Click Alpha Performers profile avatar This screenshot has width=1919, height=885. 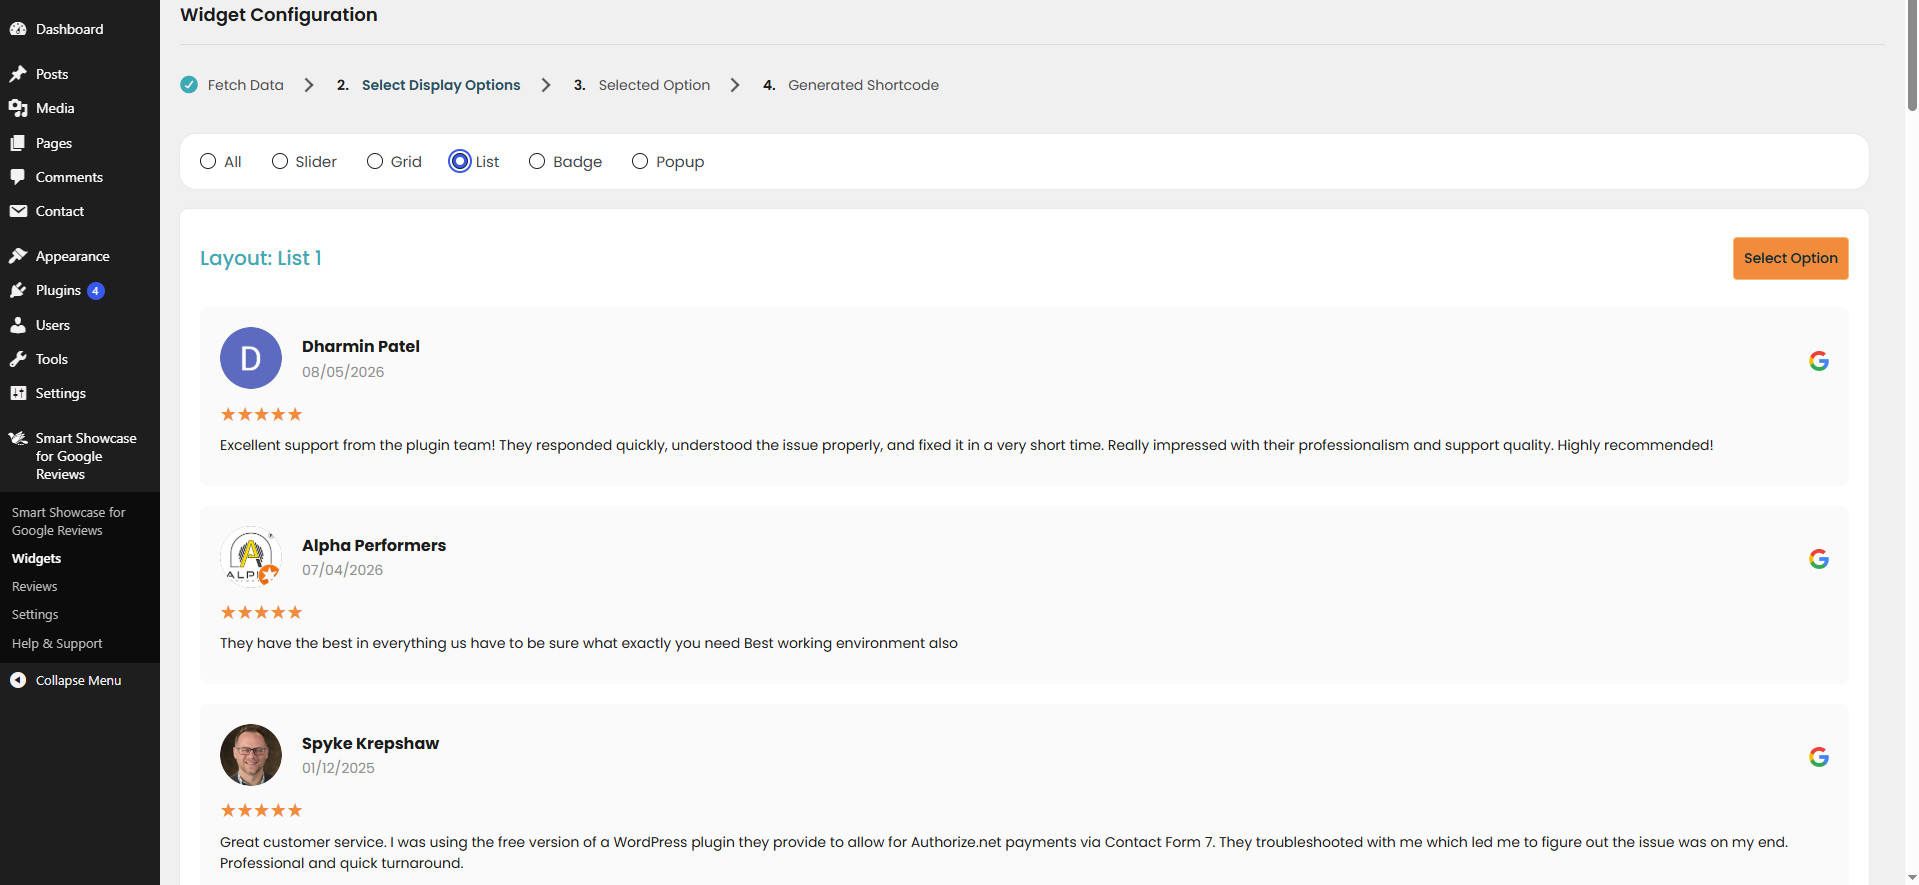point(251,556)
